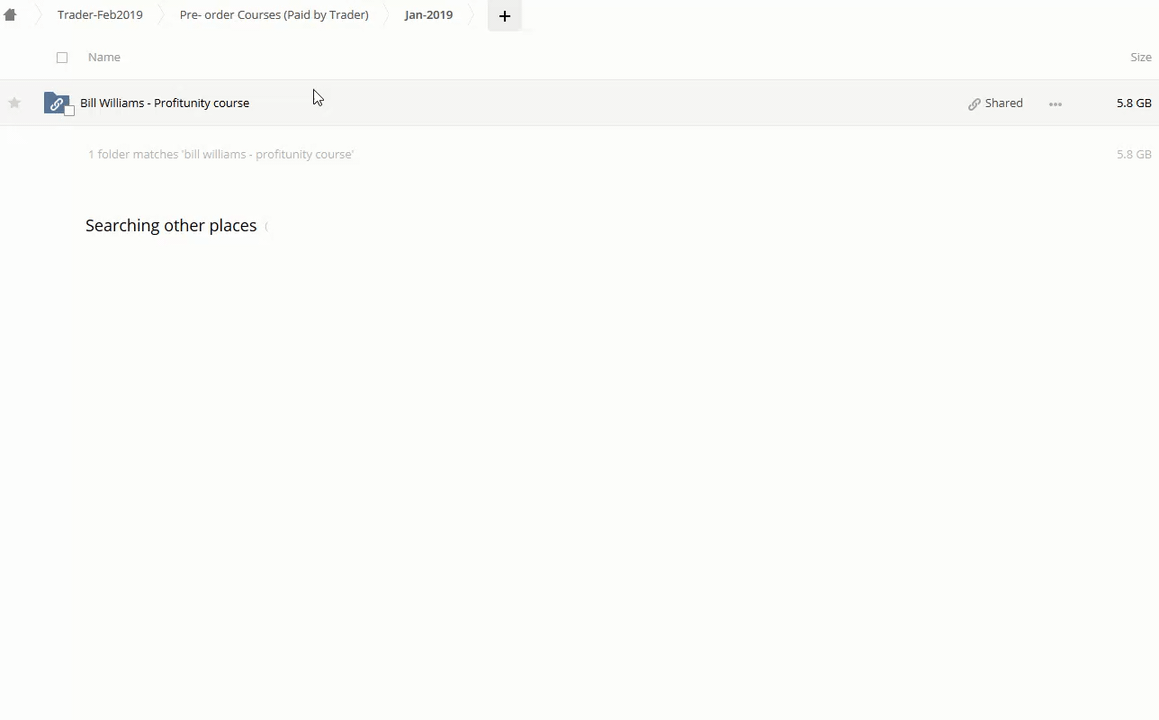Image resolution: width=1159 pixels, height=720 pixels.
Task: Tick the checkbox on Bill Williams folder row
Action: click(69, 111)
